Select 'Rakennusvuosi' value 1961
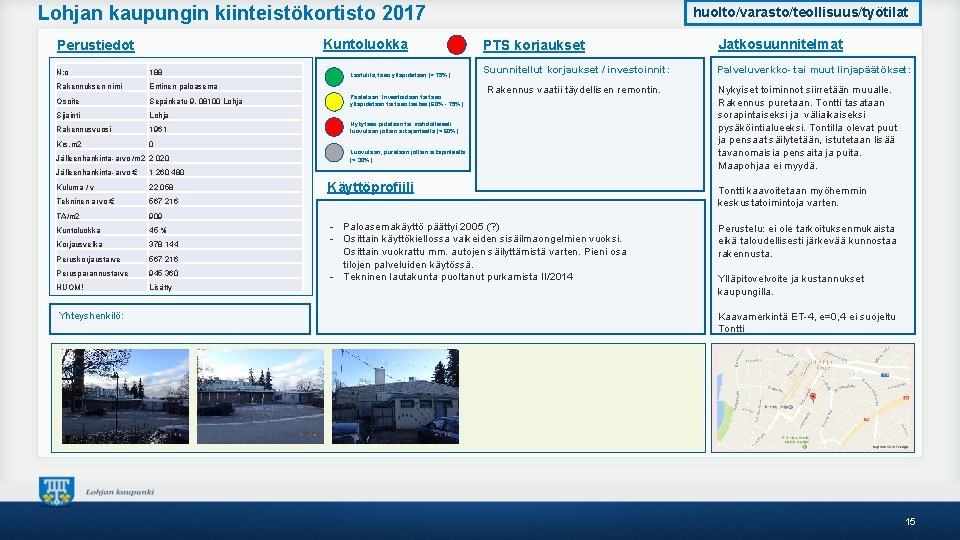The height and width of the screenshot is (540, 960). (x=157, y=129)
